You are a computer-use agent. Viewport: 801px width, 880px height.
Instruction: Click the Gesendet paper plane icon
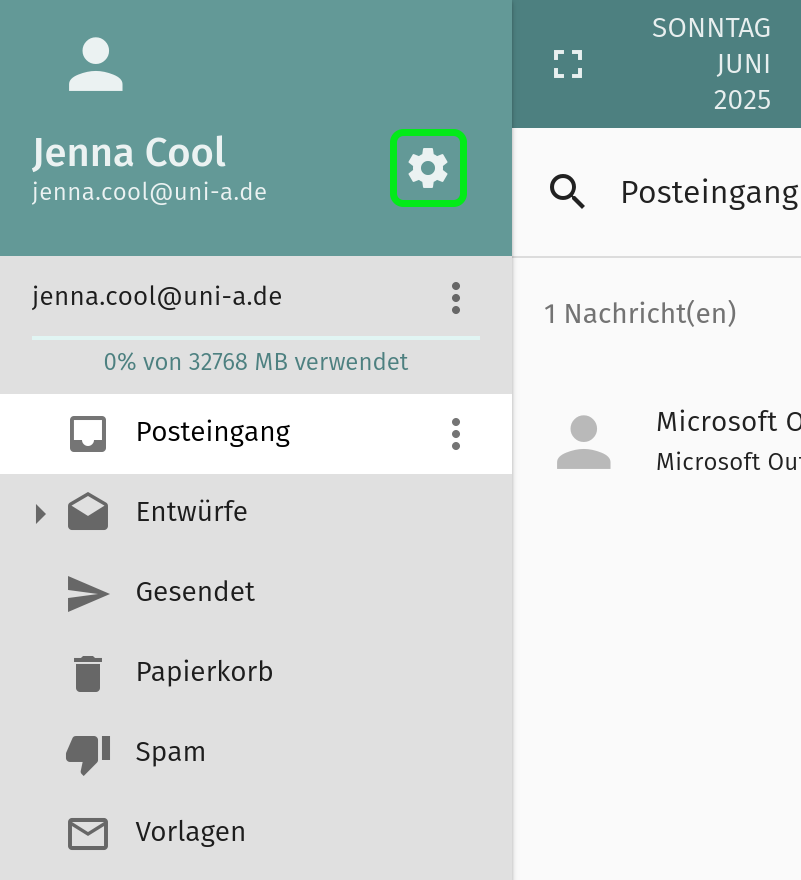coord(88,593)
